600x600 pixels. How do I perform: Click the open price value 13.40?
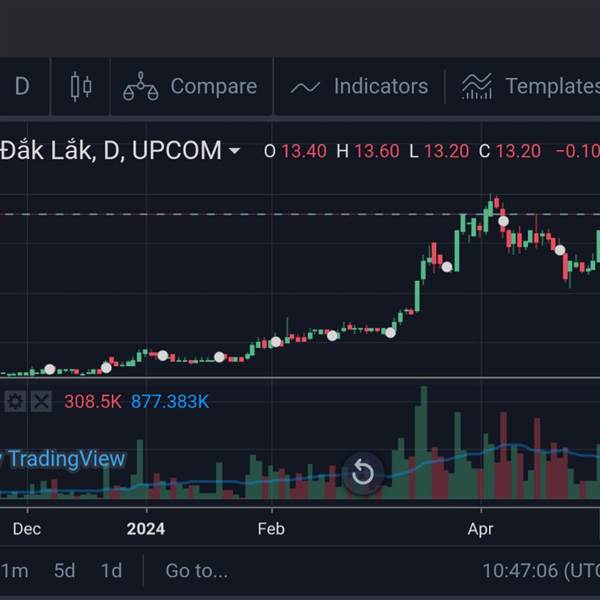pyautogui.click(x=304, y=151)
